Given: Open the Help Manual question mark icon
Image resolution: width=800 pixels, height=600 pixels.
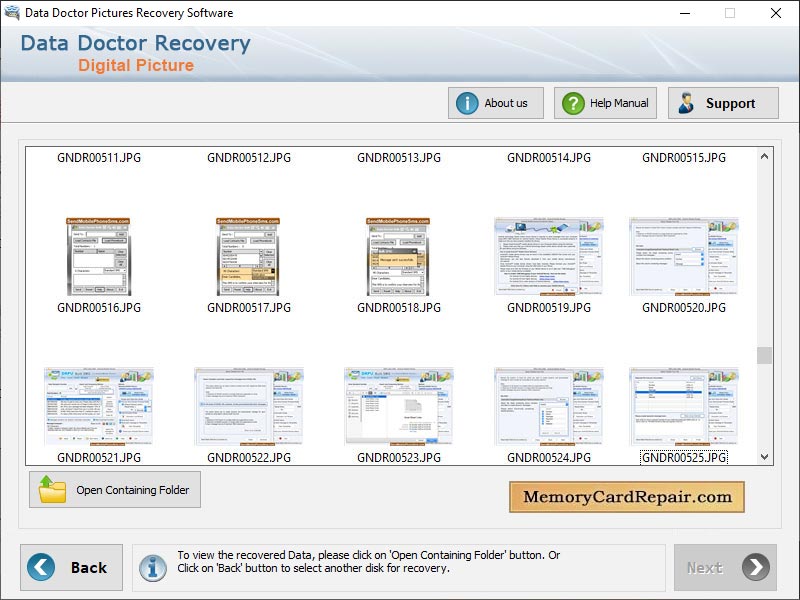Looking at the screenshot, I should (x=571, y=102).
